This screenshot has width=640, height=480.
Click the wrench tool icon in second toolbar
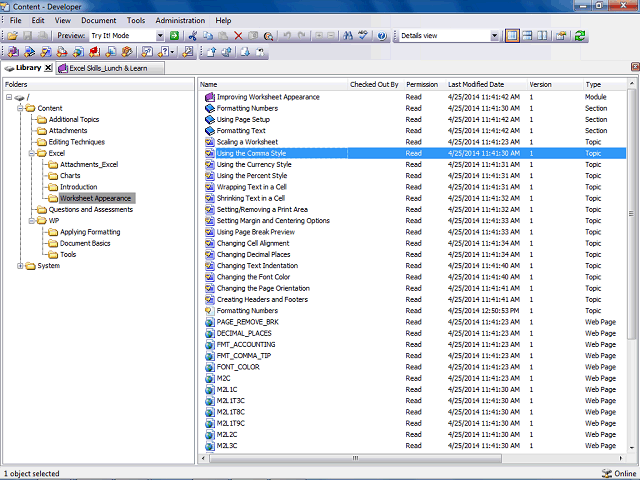(188, 52)
